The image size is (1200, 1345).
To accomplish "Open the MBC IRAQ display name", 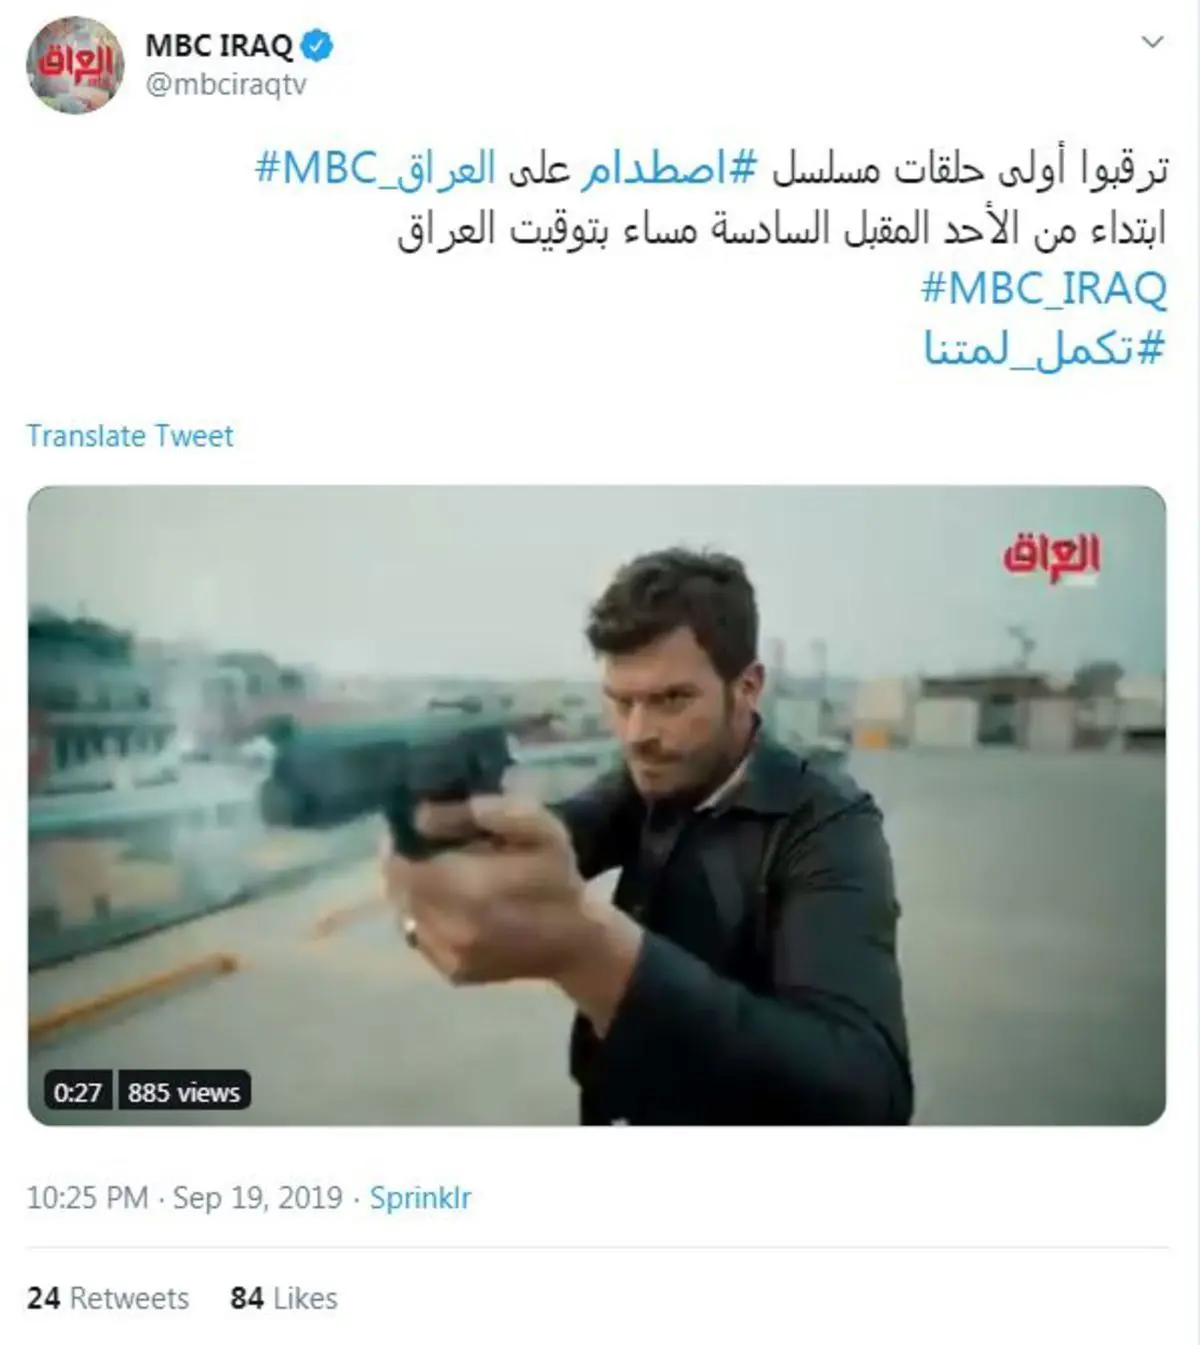I will [x=219, y=46].
